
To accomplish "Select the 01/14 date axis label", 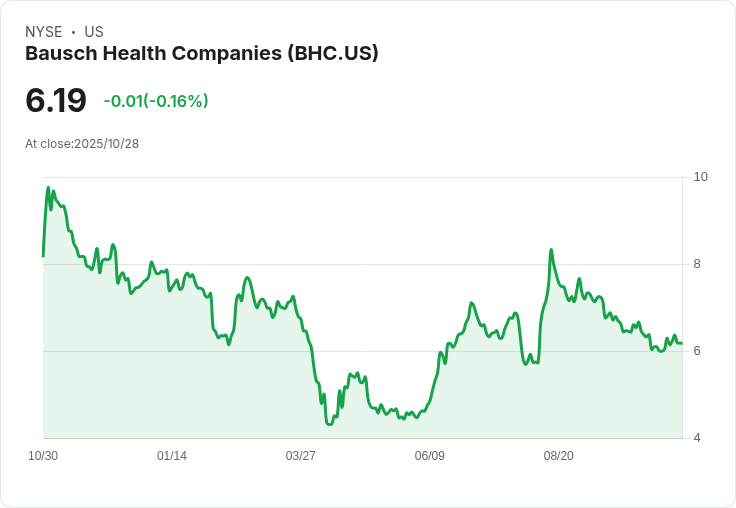I will click(172, 456).
